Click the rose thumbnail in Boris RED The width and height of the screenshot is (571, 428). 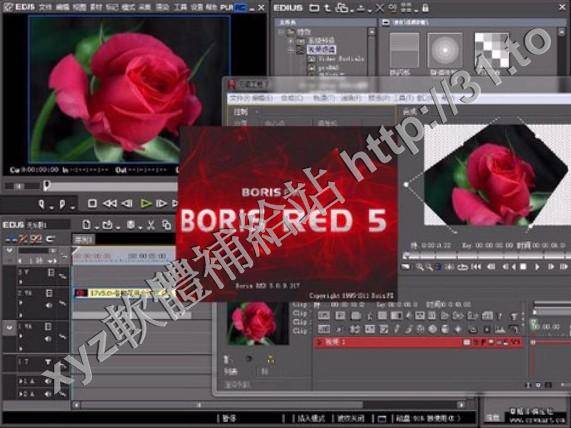(257, 323)
